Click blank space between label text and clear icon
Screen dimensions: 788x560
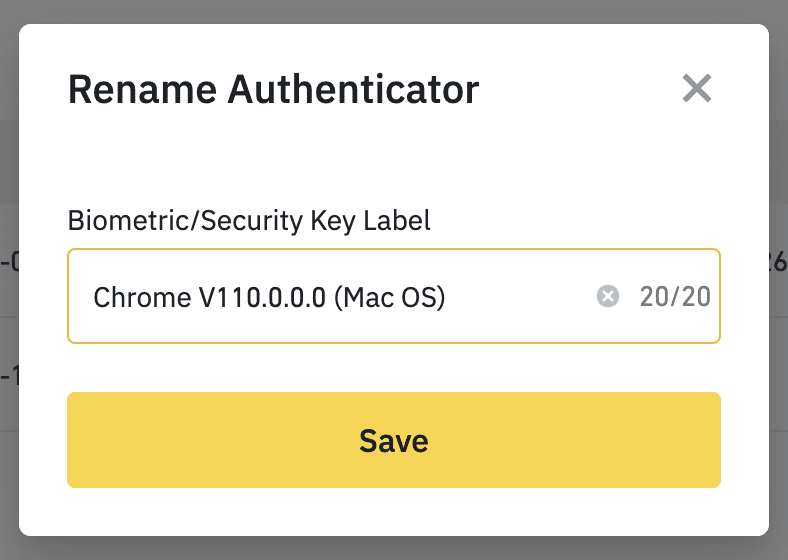tap(520, 297)
